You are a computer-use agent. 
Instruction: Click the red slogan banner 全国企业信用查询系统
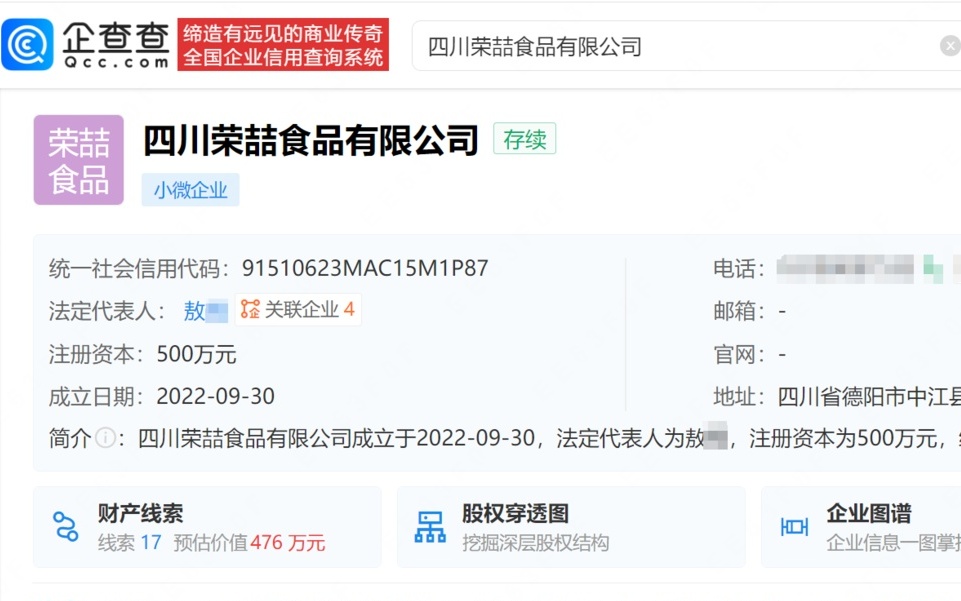point(283,45)
